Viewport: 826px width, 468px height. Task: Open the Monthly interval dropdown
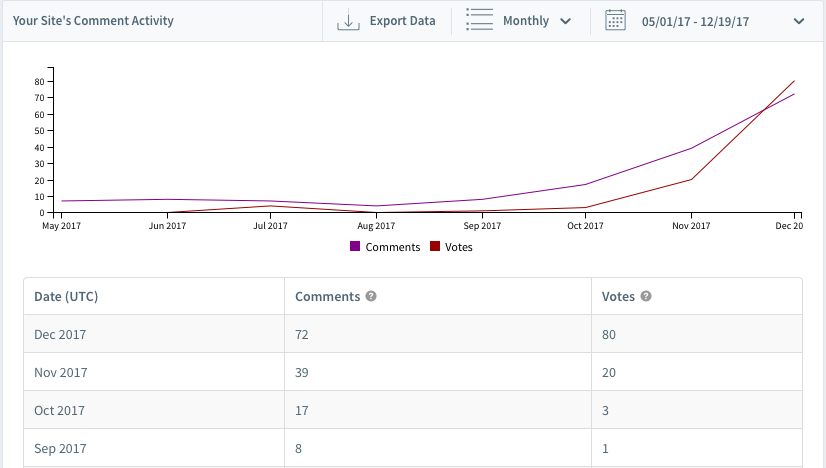(x=537, y=21)
